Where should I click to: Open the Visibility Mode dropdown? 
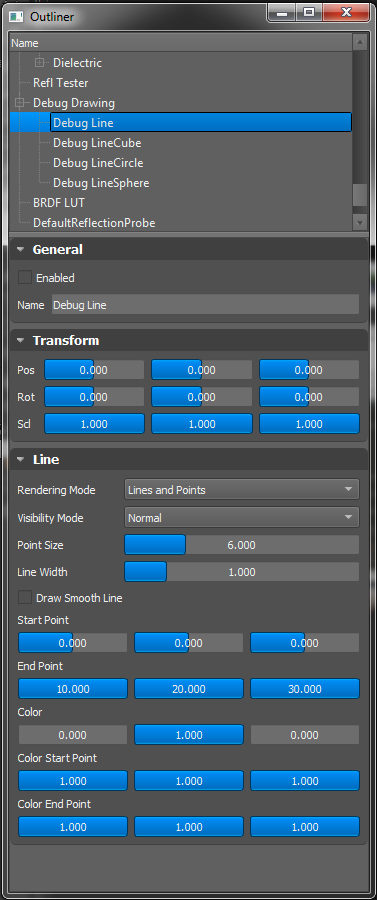coord(242,518)
